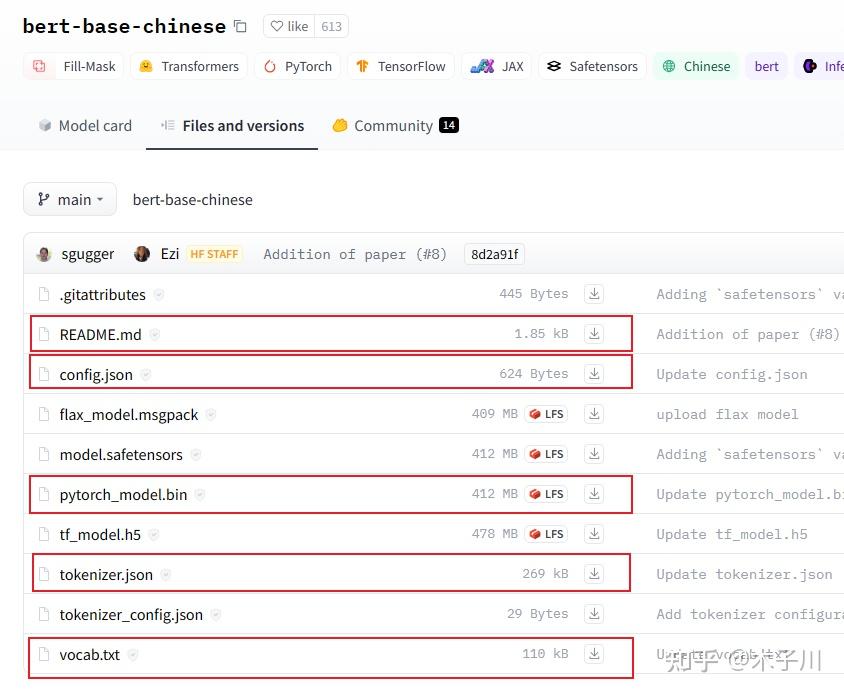Open tf_model.h5
The height and width of the screenshot is (694, 844).
click(x=100, y=535)
